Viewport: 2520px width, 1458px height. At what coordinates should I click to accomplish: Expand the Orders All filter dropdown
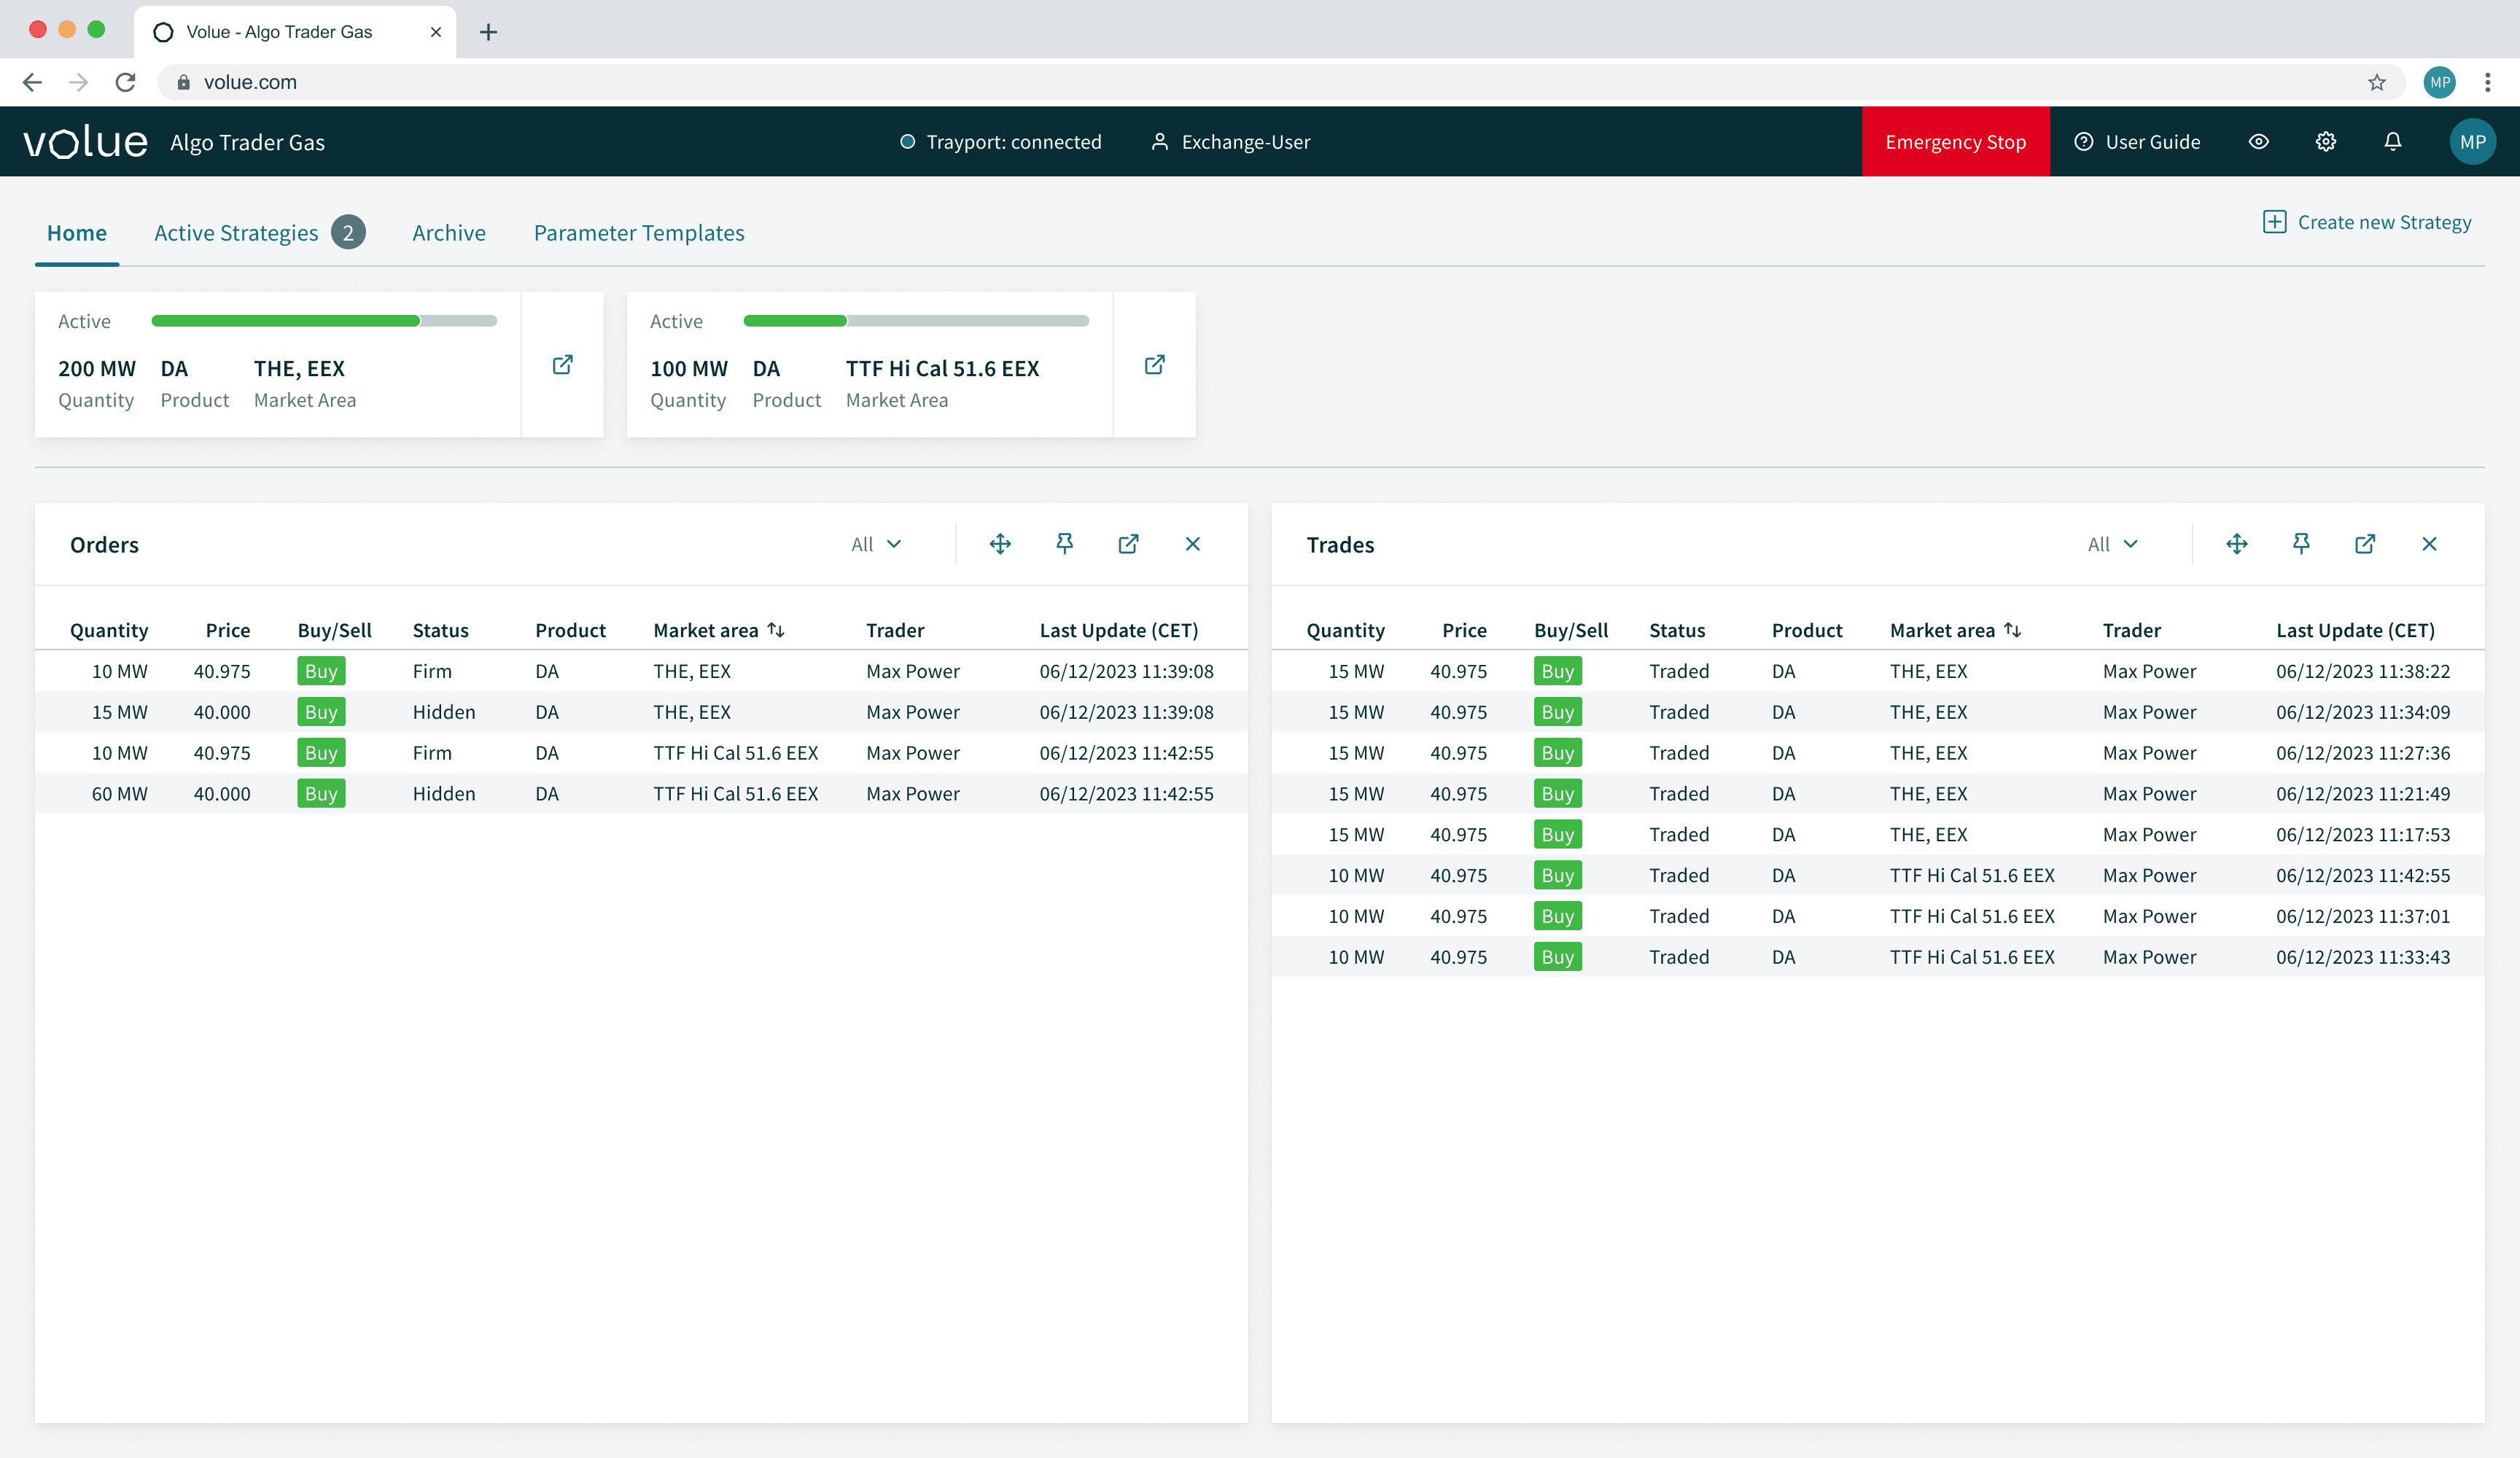(877, 544)
